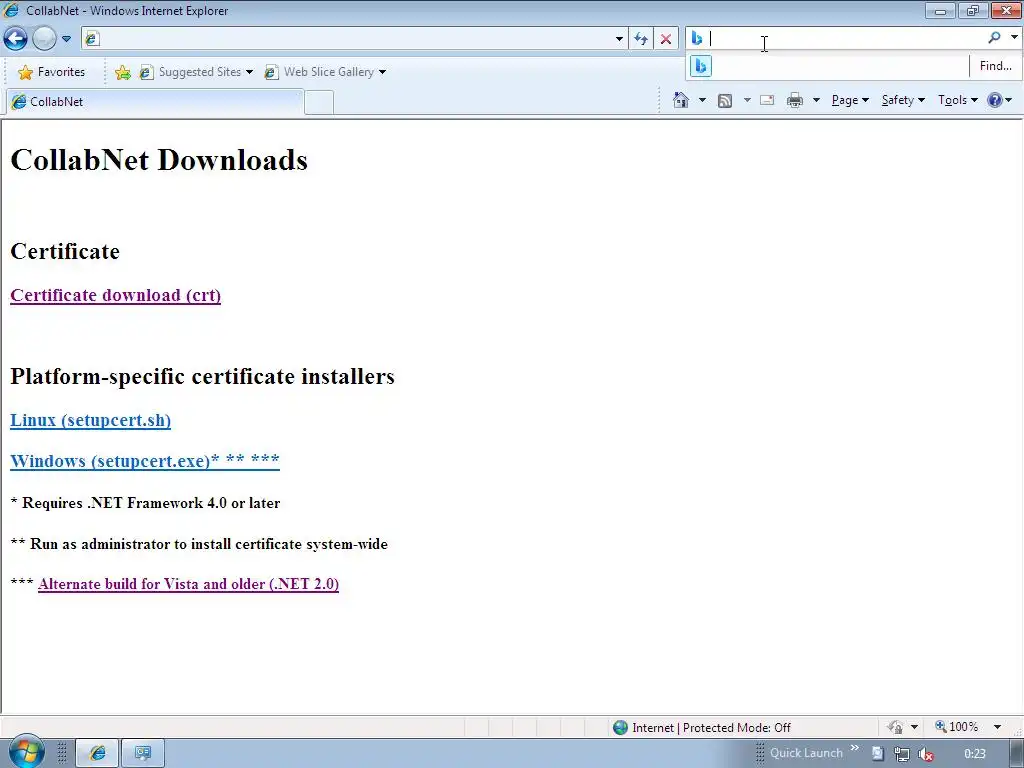Click the Refresh page icon
This screenshot has height=768, width=1024.
pyautogui.click(x=641, y=39)
